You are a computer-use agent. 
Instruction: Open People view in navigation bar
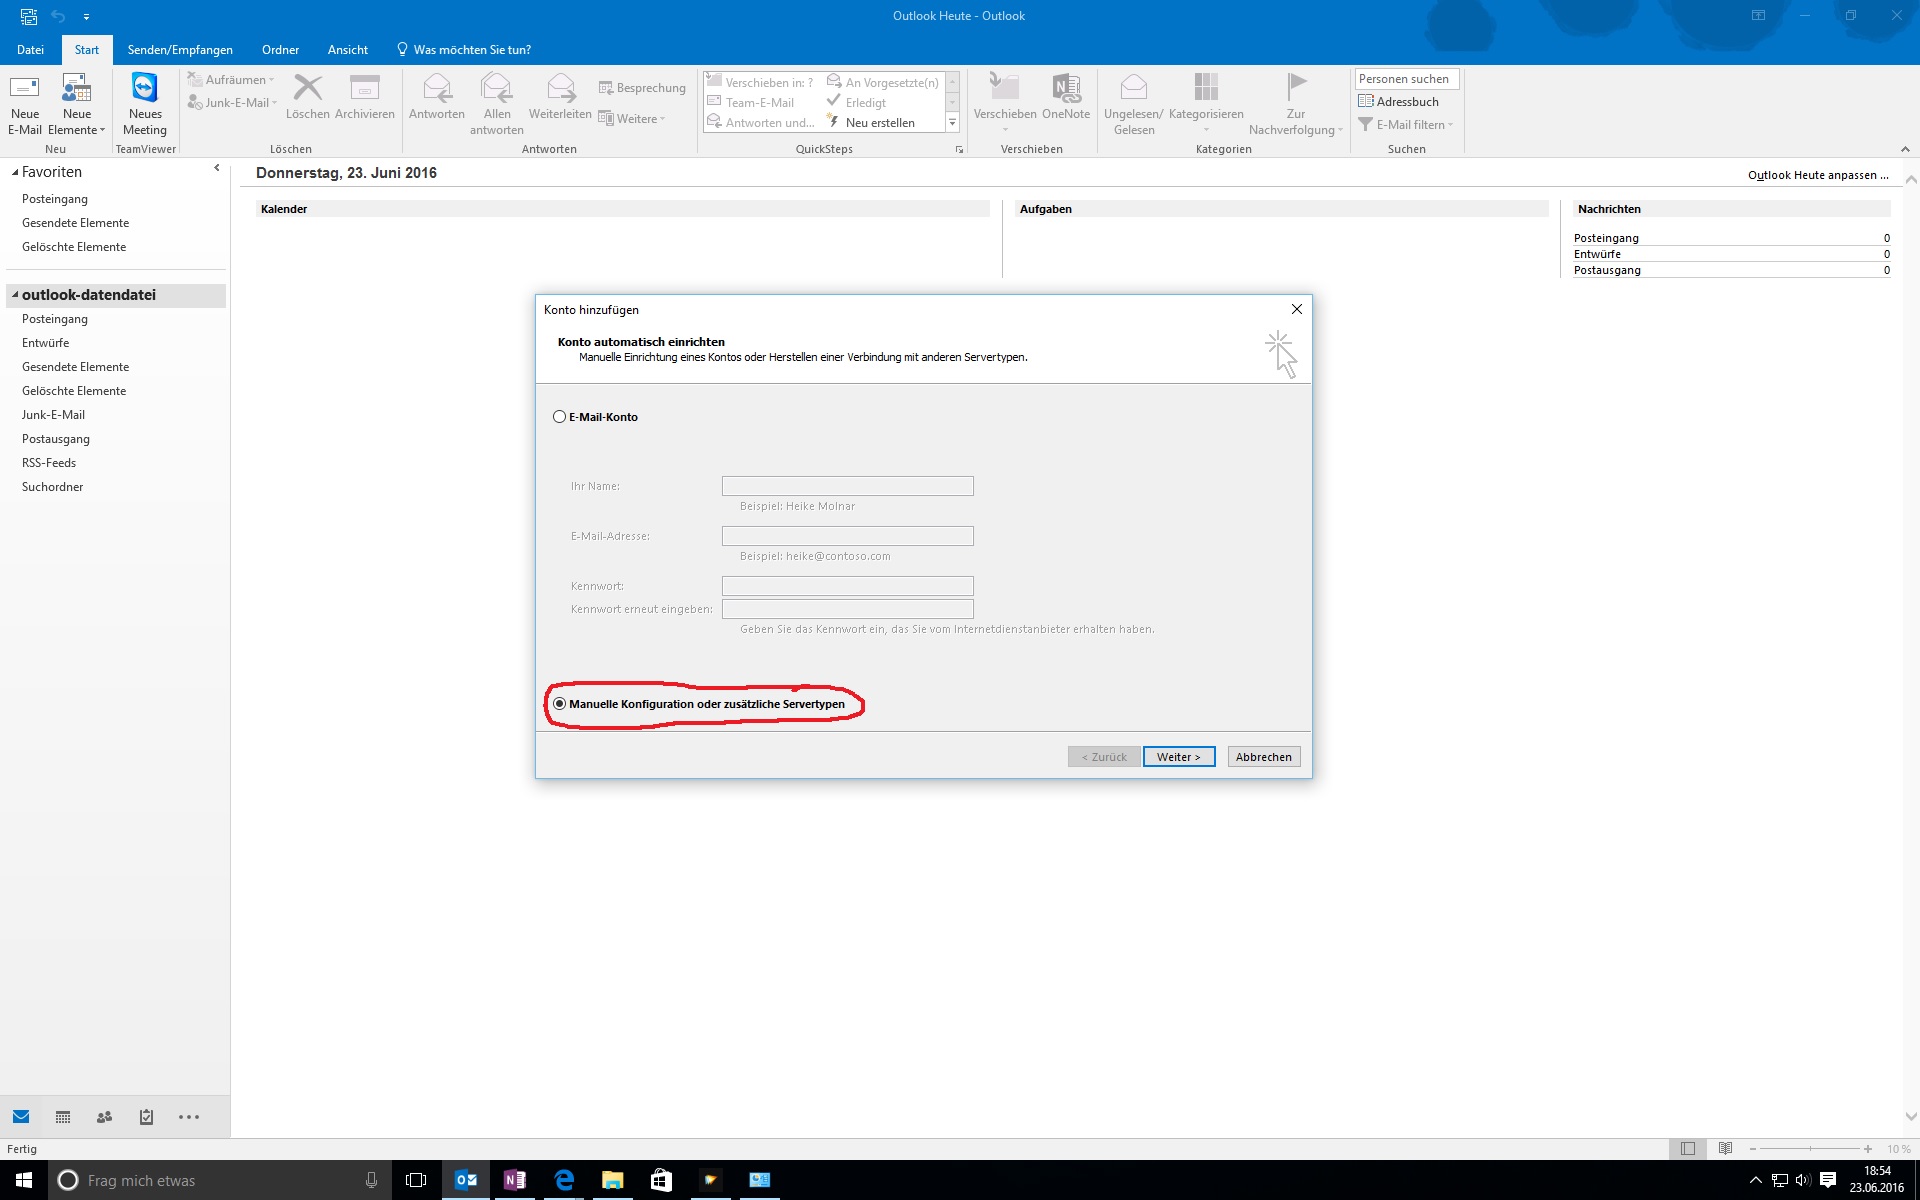point(104,1117)
